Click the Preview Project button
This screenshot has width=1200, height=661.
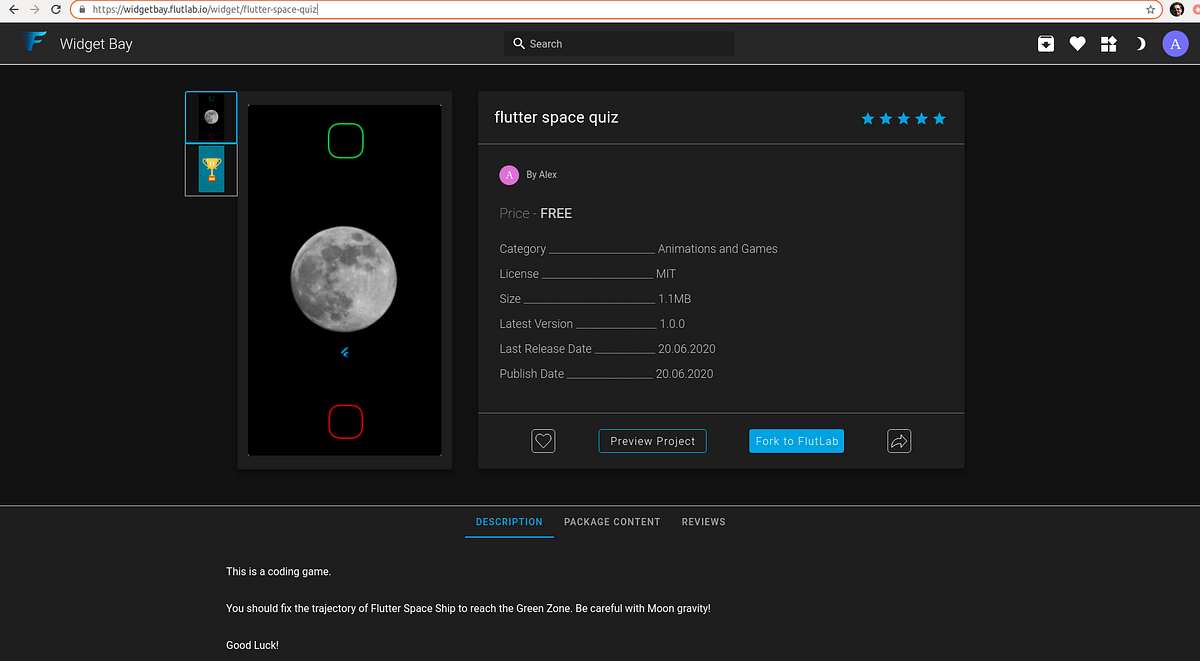(652, 440)
